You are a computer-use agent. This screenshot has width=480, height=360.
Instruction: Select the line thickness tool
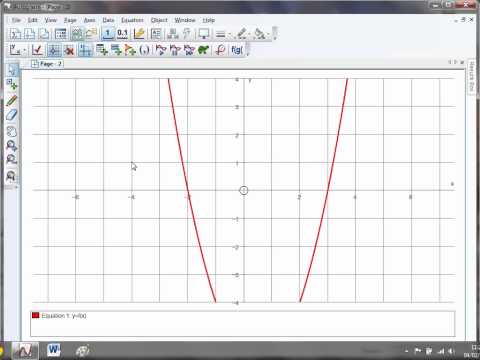pyautogui.click(x=220, y=34)
